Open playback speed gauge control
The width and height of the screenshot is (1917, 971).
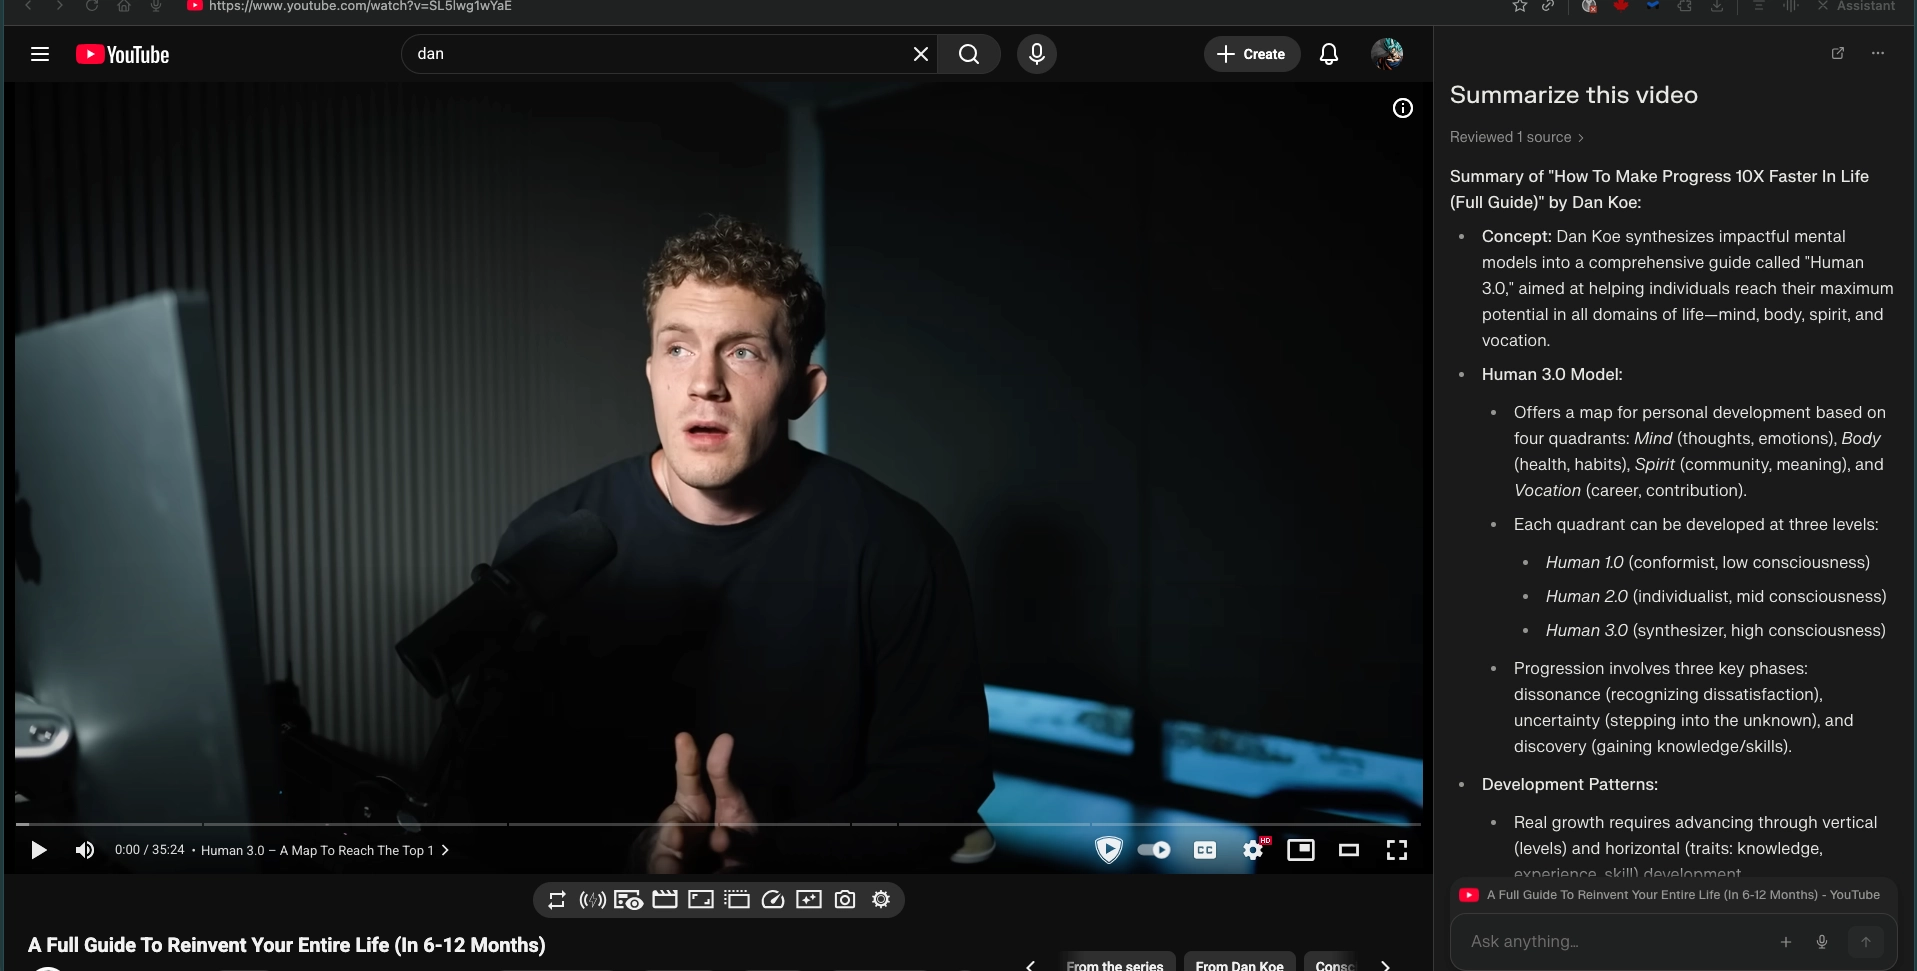click(x=773, y=900)
